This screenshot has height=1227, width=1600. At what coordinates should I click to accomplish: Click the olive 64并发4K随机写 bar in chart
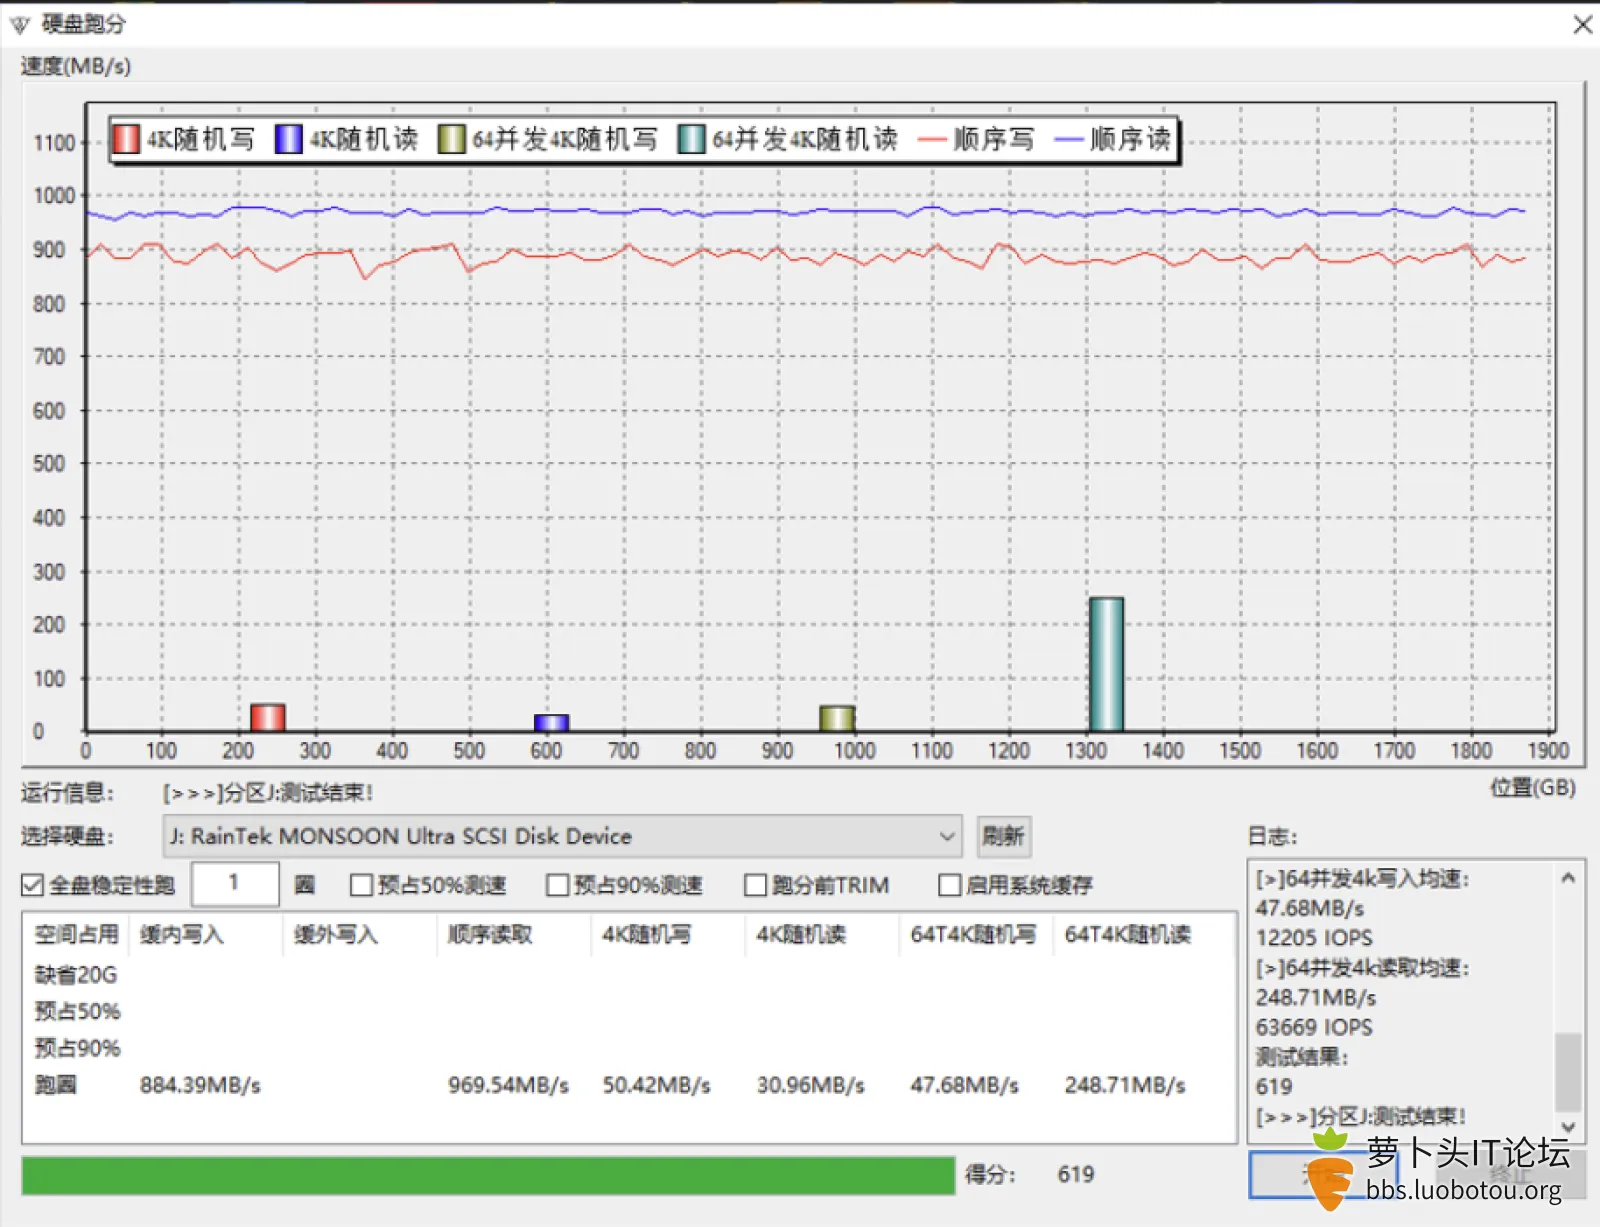click(837, 718)
